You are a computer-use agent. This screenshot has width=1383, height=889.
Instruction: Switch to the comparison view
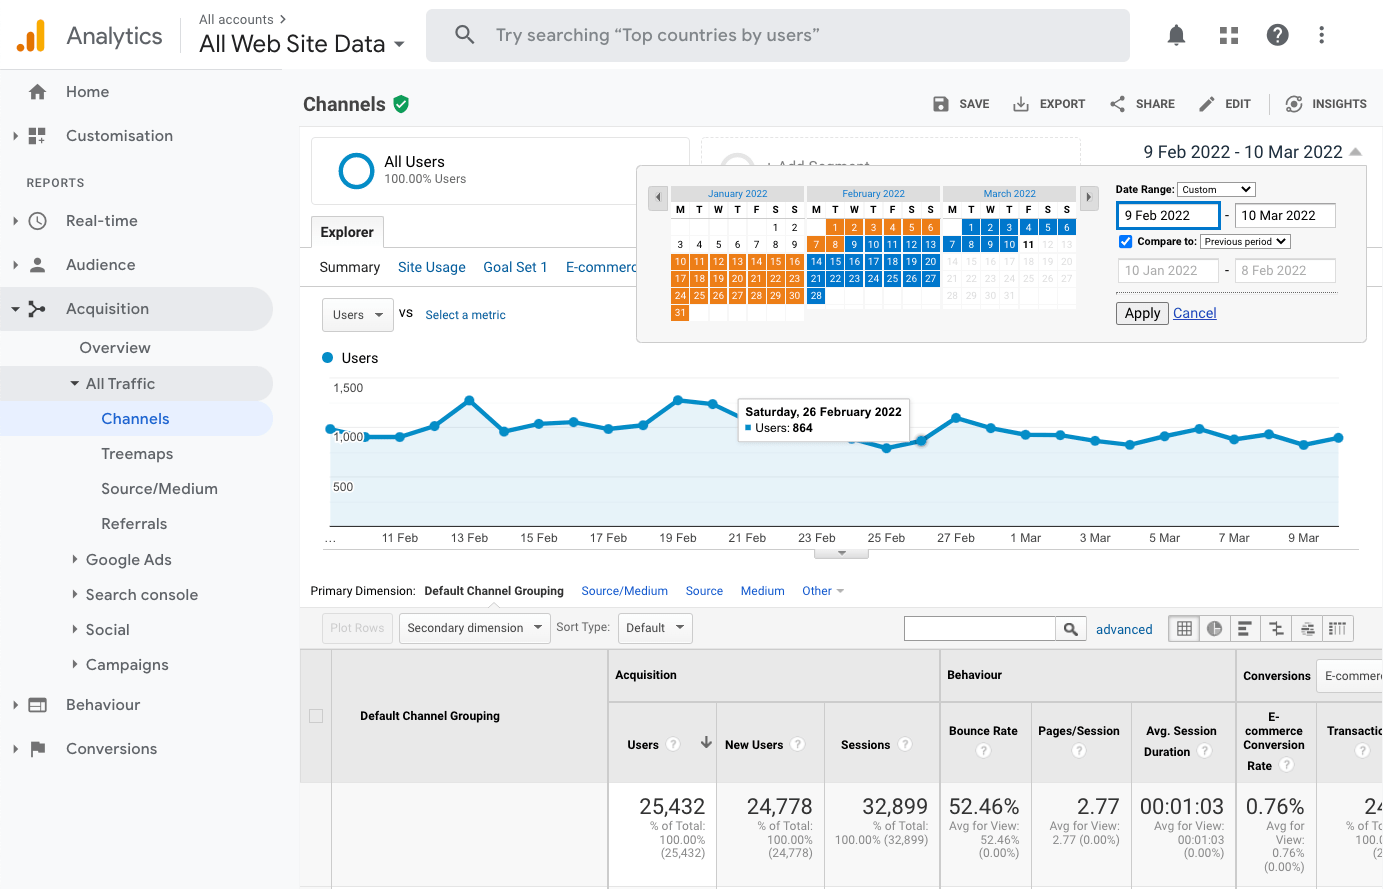click(x=1276, y=628)
